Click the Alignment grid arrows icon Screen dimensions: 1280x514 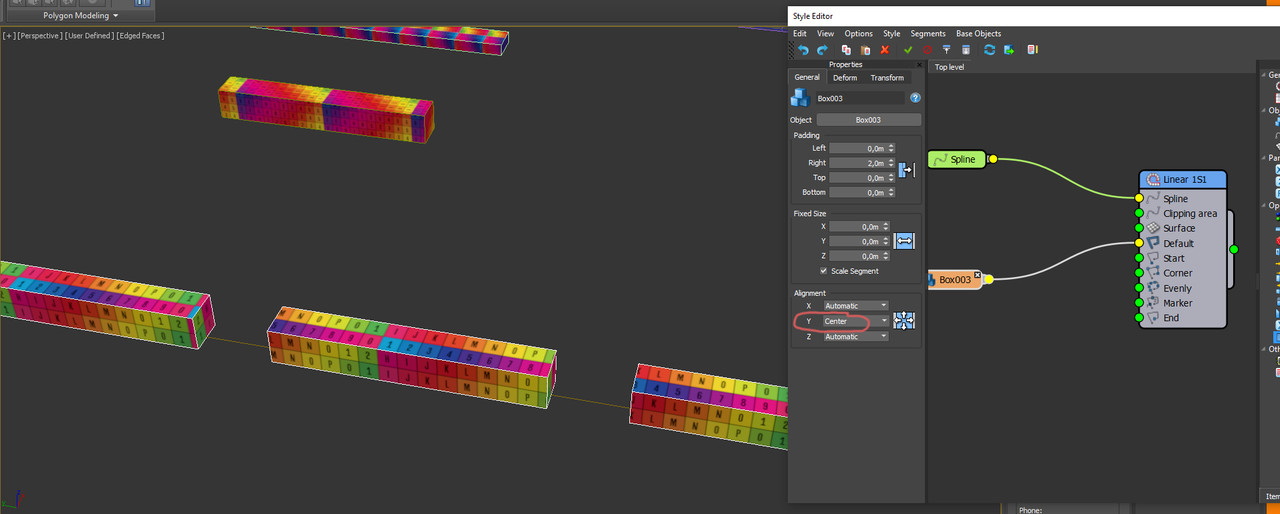905,321
